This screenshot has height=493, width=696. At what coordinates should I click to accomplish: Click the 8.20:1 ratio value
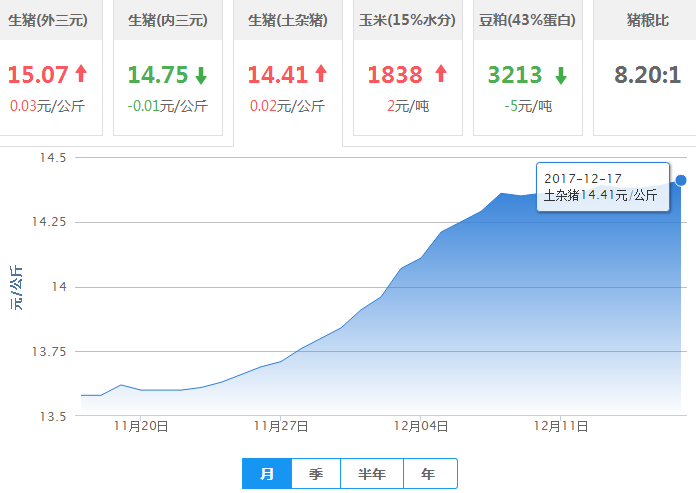[x=646, y=75]
